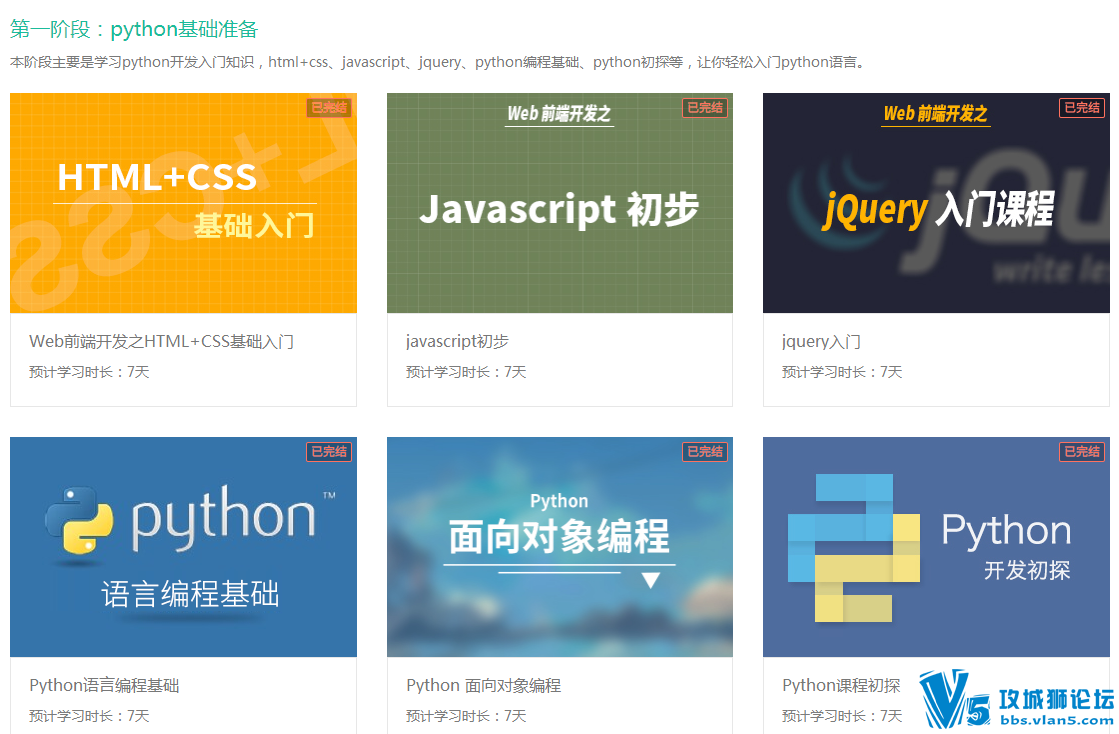
Task: Click 预计学习时长：7天 under jquery入门
Action: pos(842,372)
